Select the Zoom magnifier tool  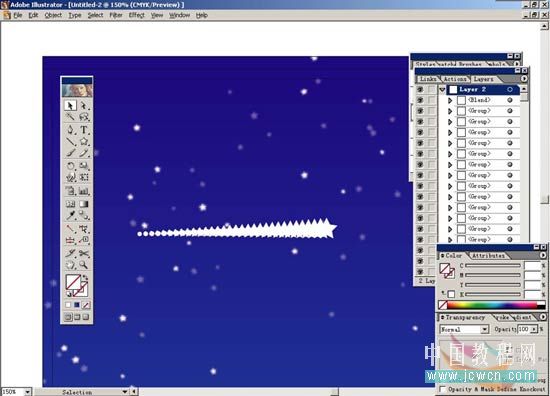(x=84, y=265)
